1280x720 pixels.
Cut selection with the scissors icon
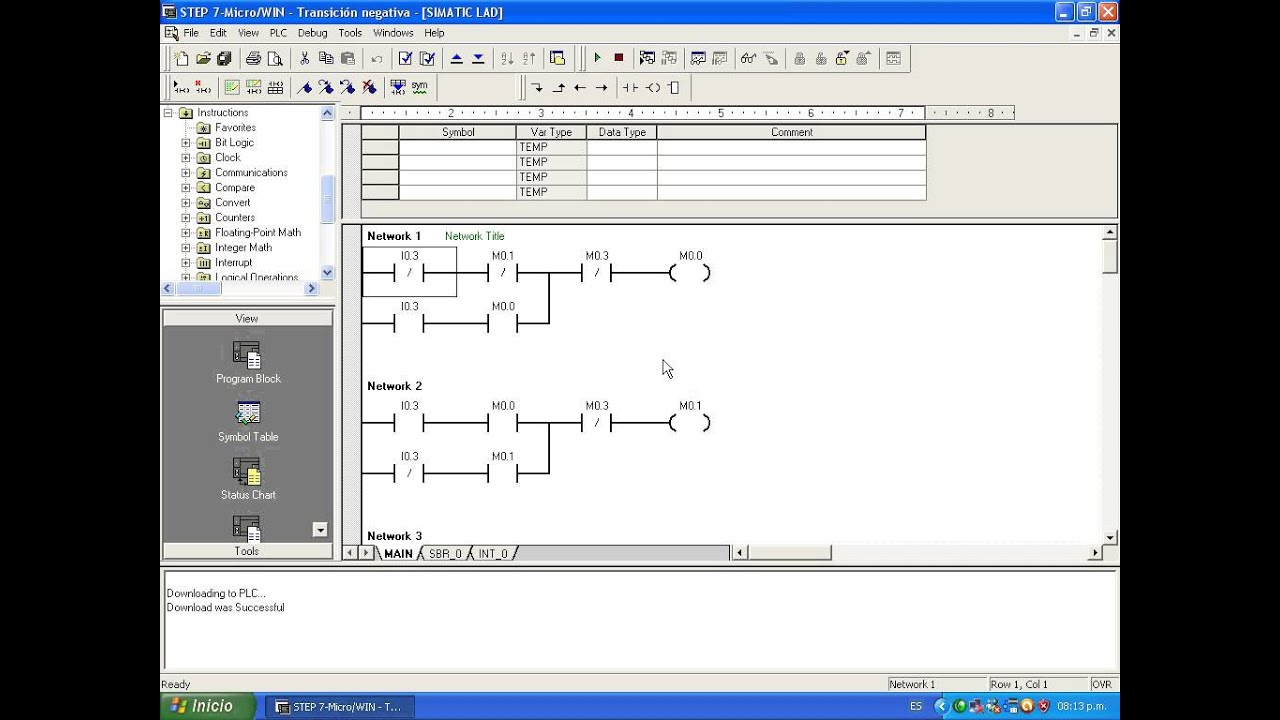pos(305,58)
